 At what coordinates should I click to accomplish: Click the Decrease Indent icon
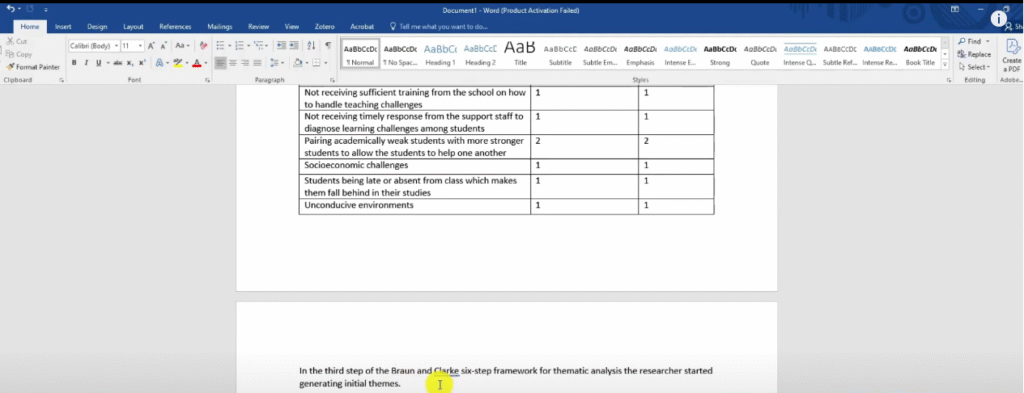281,46
